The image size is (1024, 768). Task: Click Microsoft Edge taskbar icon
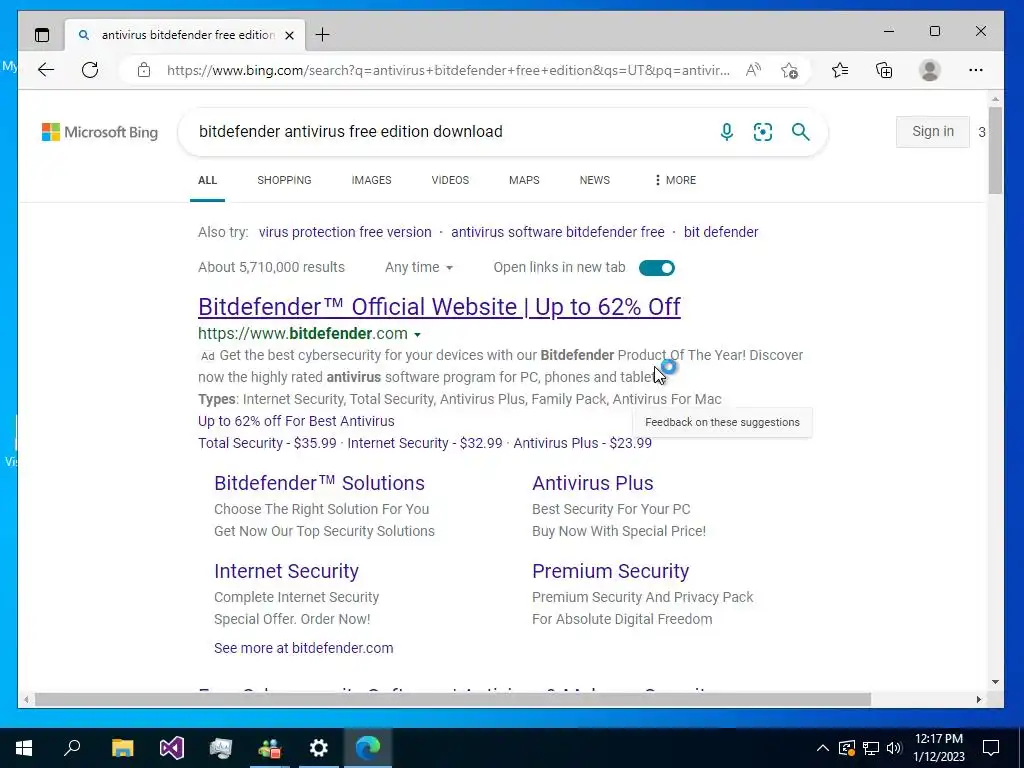pyautogui.click(x=368, y=748)
